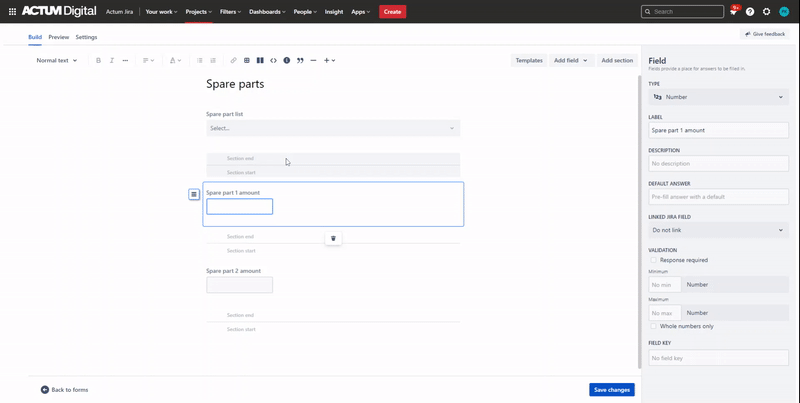
Task: Open the app switcher grid icon
Action: coord(12,11)
